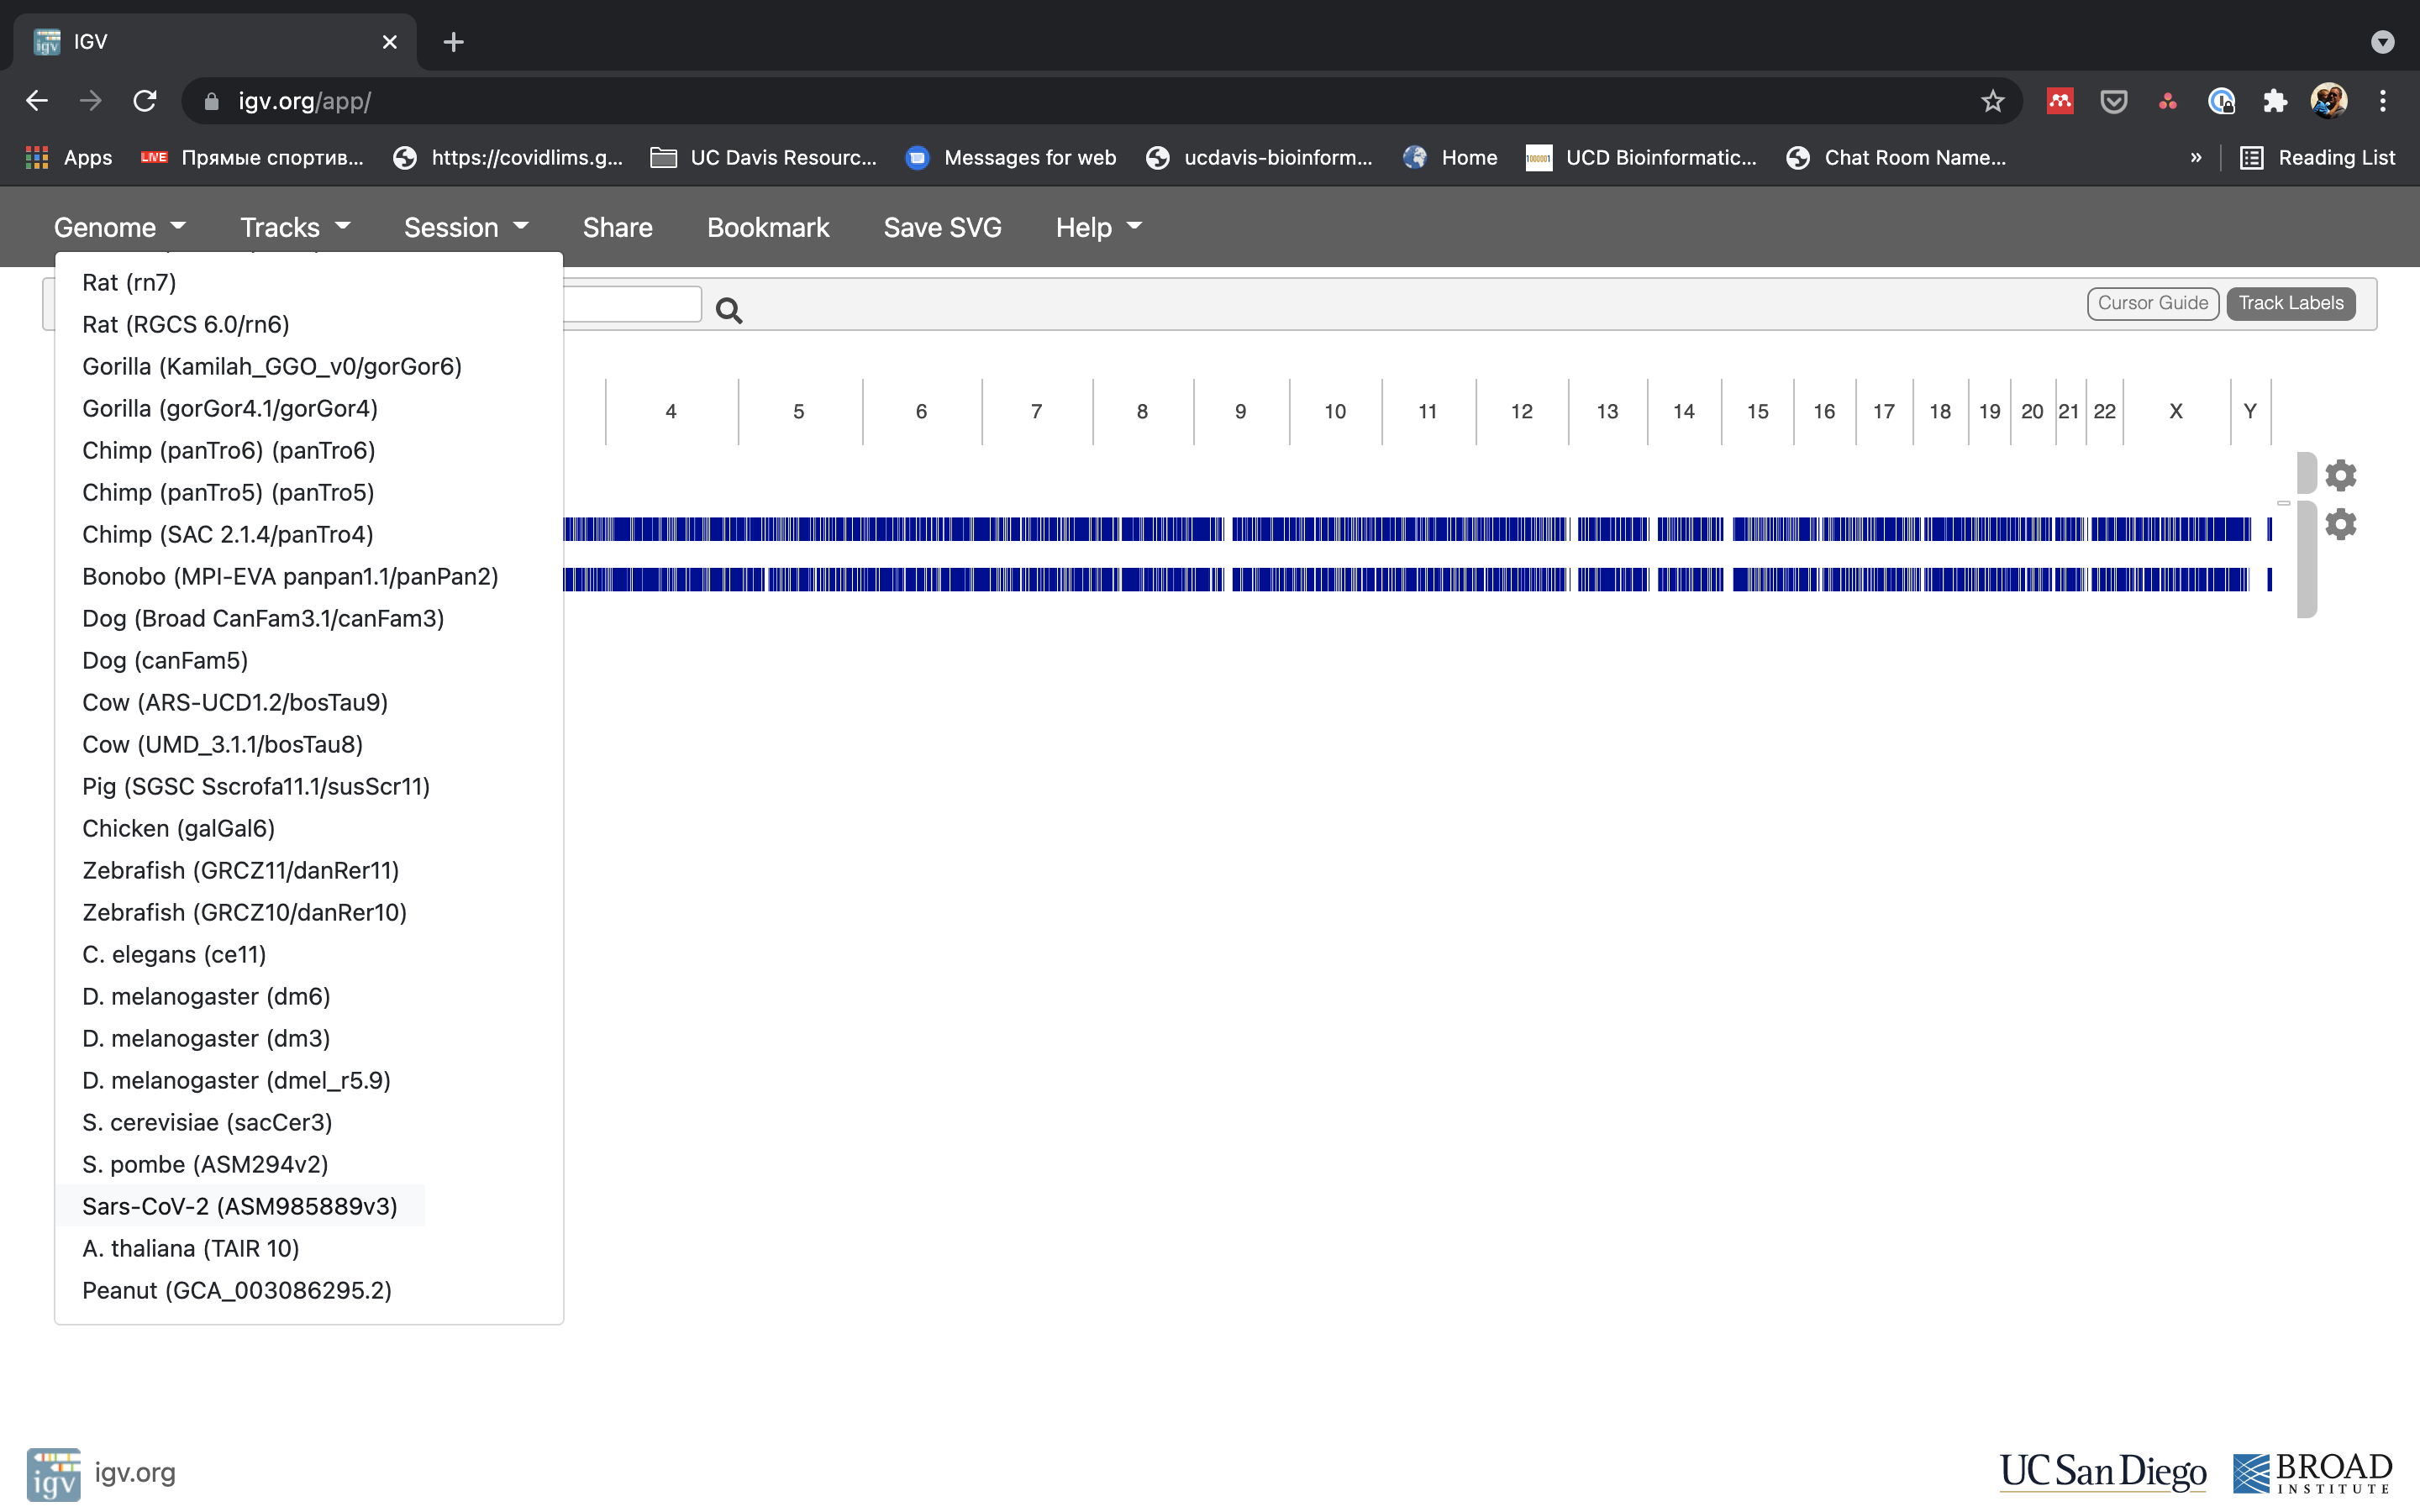Image resolution: width=2420 pixels, height=1512 pixels.
Task: Click the Save SVG menu item
Action: click(941, 227)
